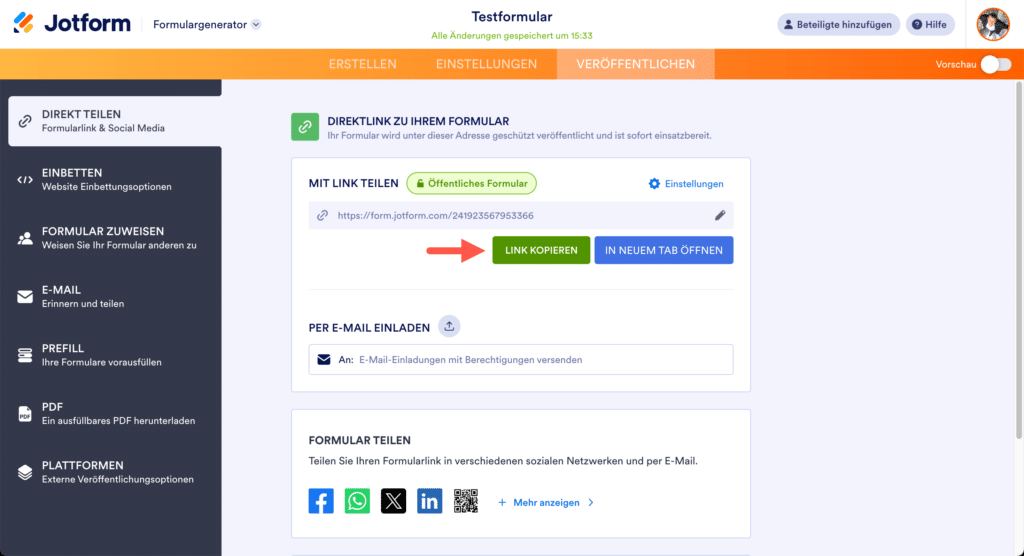Viewport: 1024px width, 556px height.
Task: Click the upload icon beside Per E-Mail einladen
Action: pyautogui.click(x=450, y=326)
